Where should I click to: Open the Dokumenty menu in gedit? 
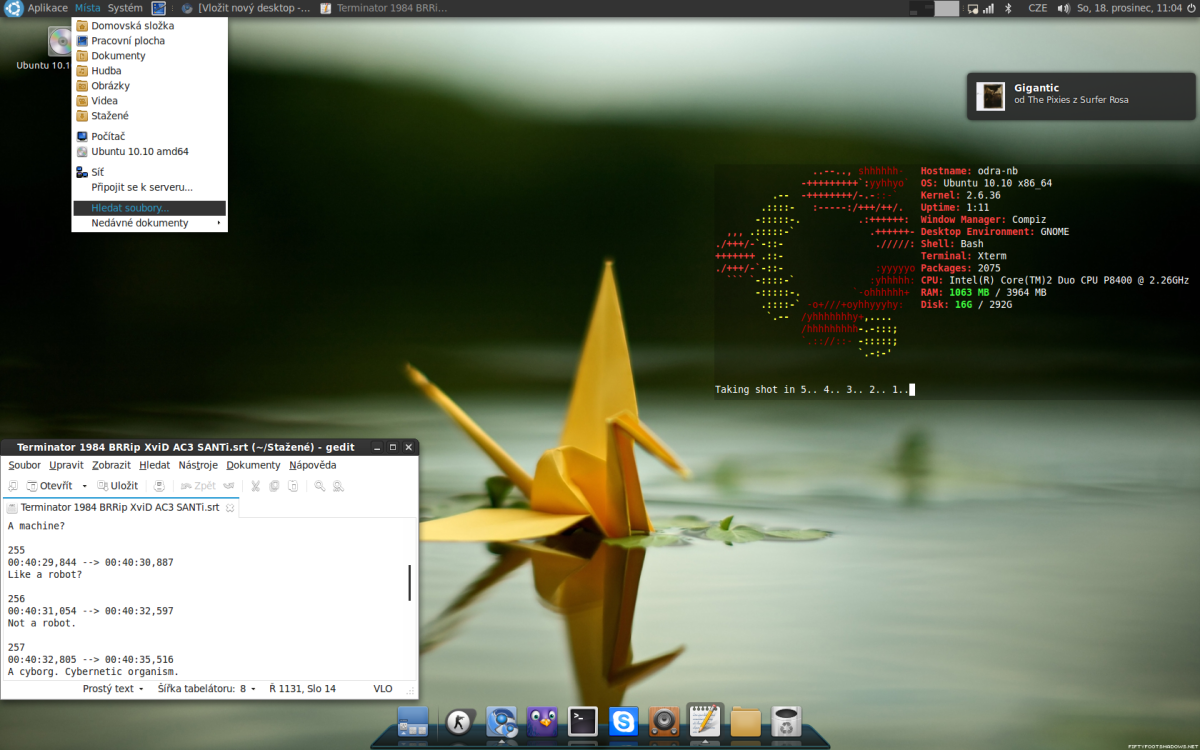pyautogui.click(x=253, y=465)
